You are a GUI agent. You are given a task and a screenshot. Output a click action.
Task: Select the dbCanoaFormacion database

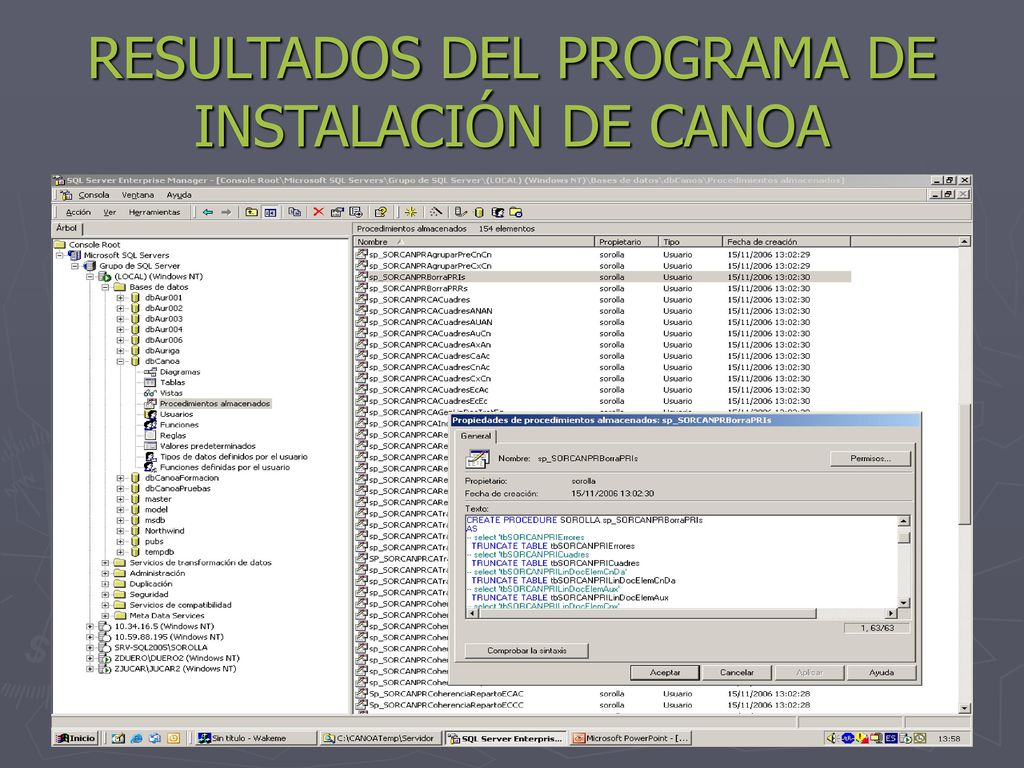pyautogui.click(x=182, y=478)
